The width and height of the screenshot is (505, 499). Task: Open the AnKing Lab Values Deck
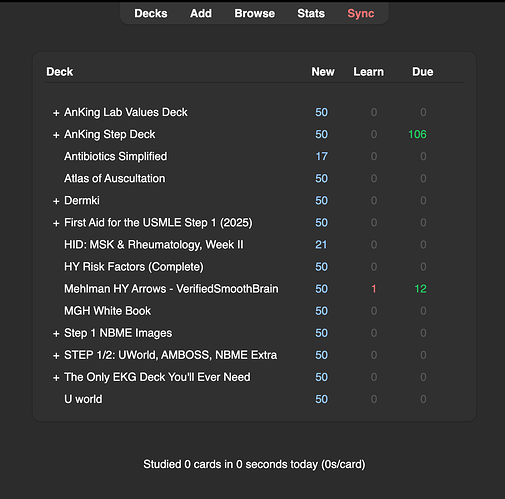click(x=126, y=112)
